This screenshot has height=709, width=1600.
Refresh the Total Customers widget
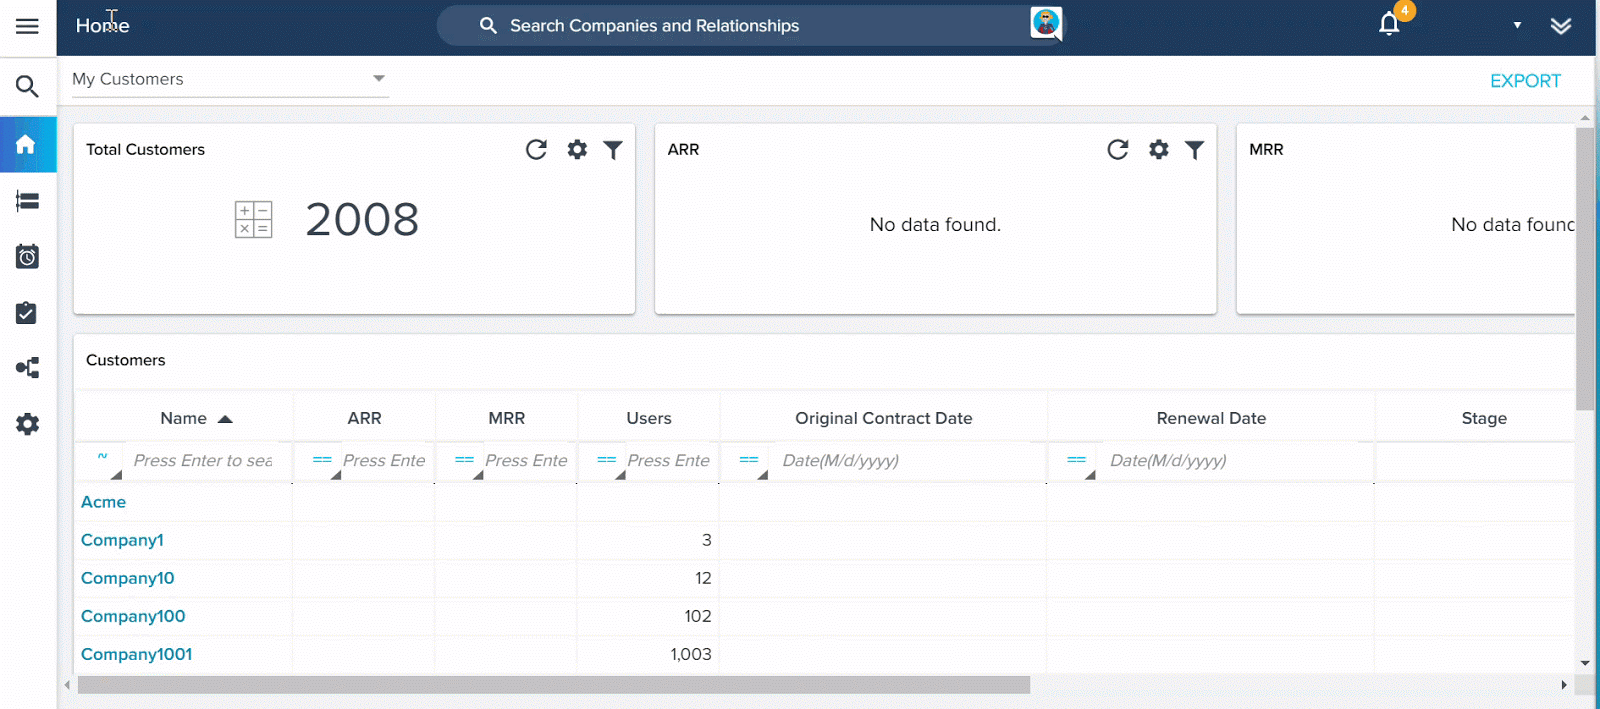(536, 150)
